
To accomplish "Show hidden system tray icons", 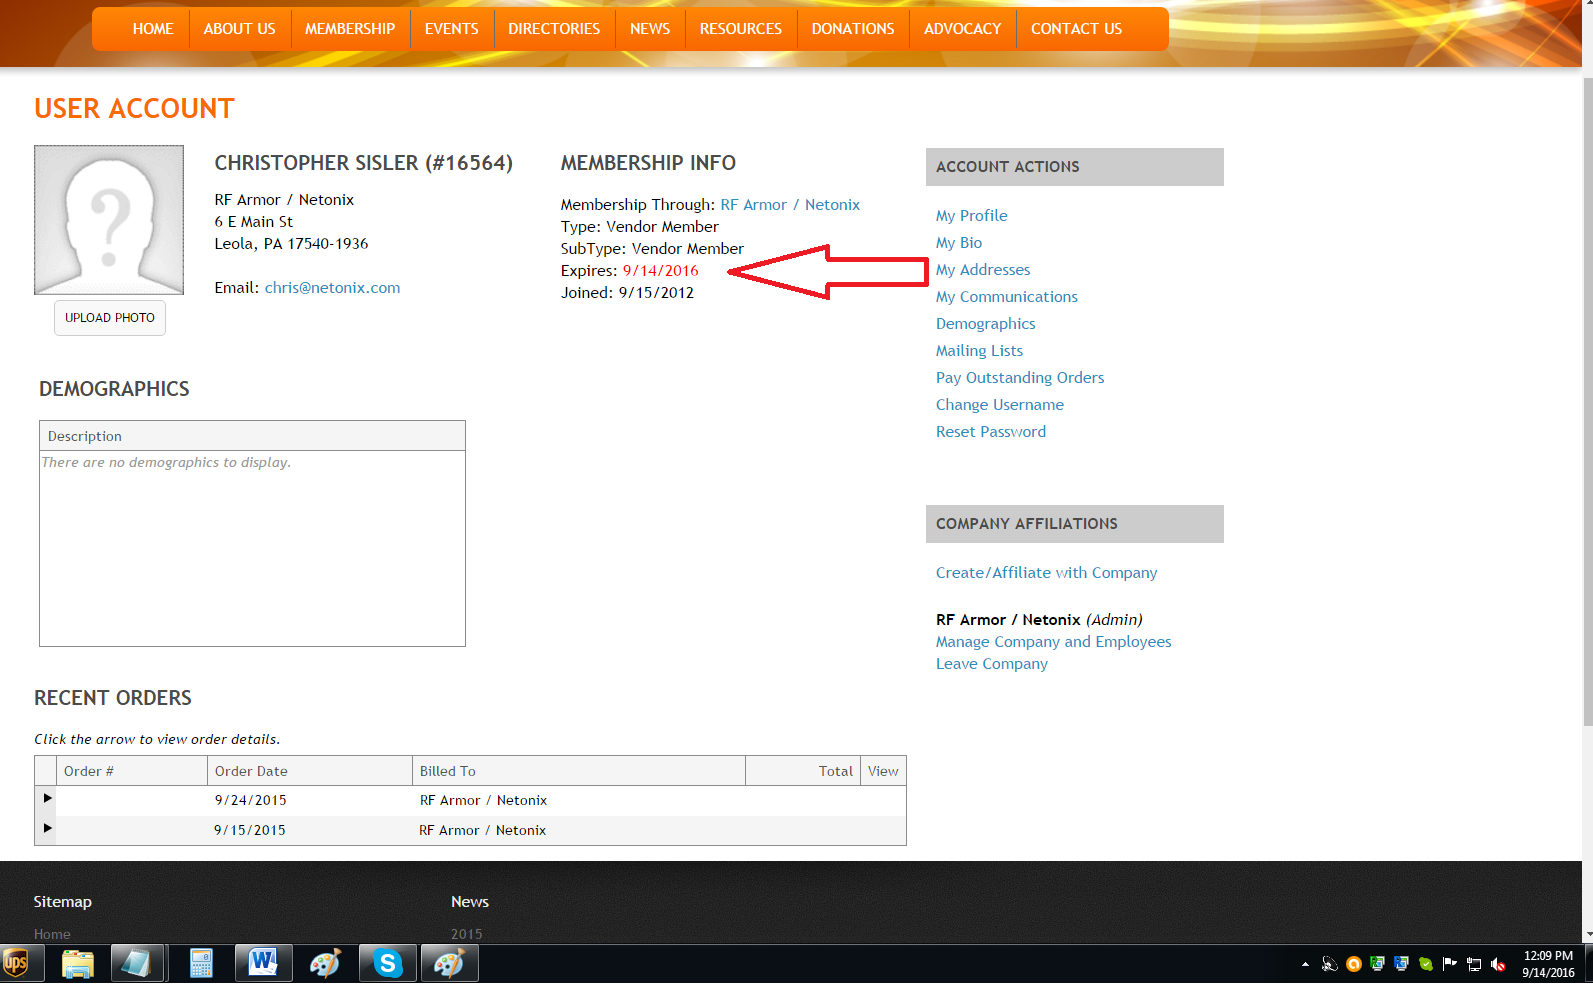I will point(1305,964).
